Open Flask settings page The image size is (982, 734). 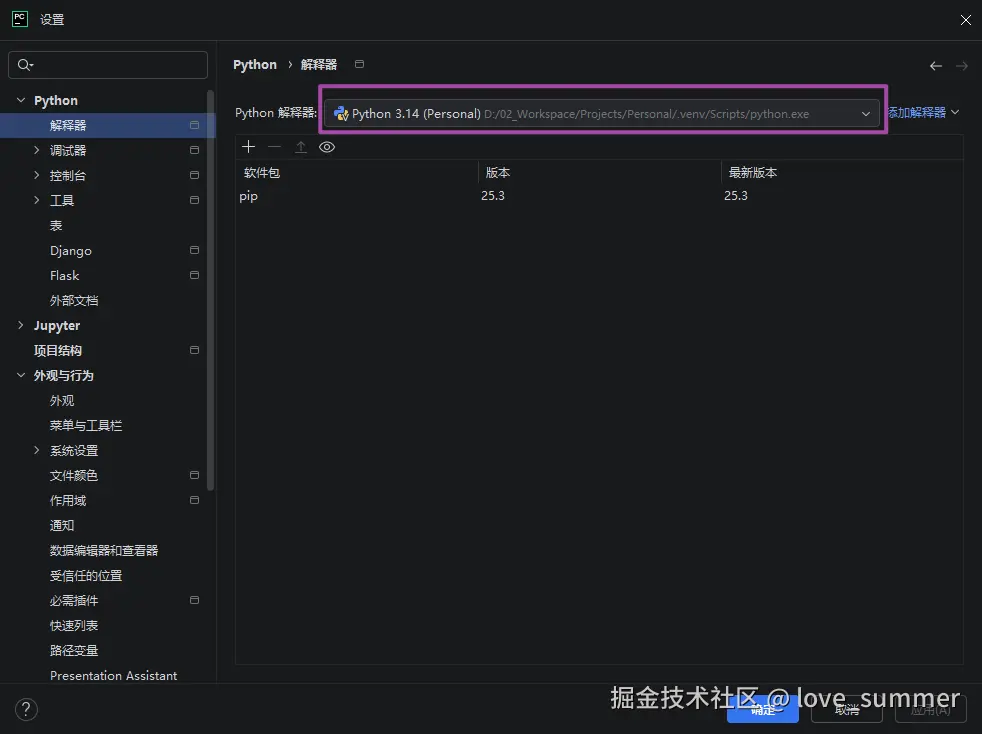65,276
